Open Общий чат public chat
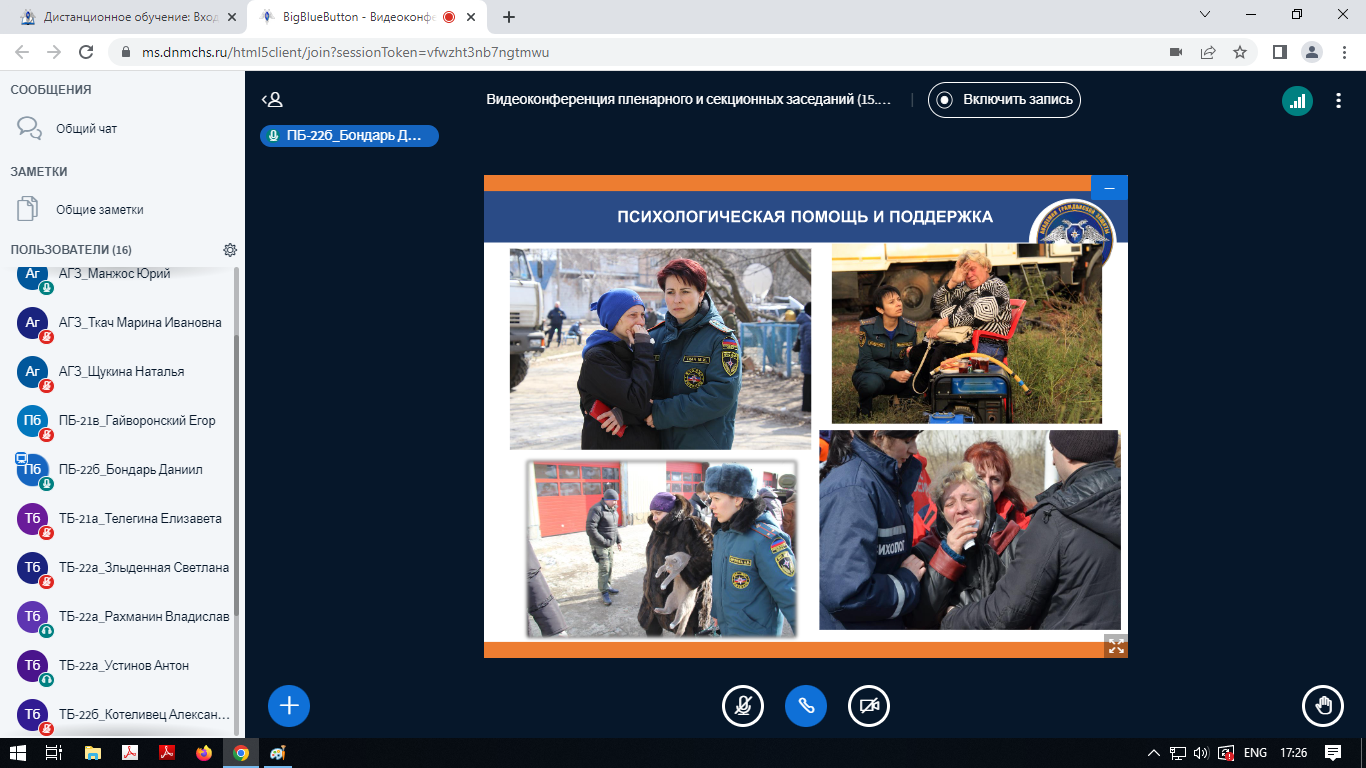Screen dimensions: 1366x768 [86, 129]
